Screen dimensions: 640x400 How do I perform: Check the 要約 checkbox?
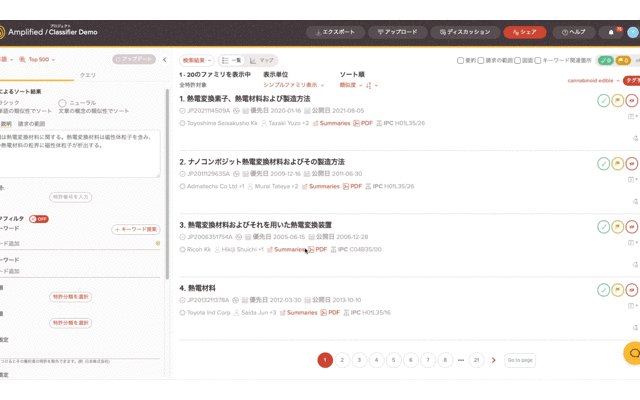point(460,60)
